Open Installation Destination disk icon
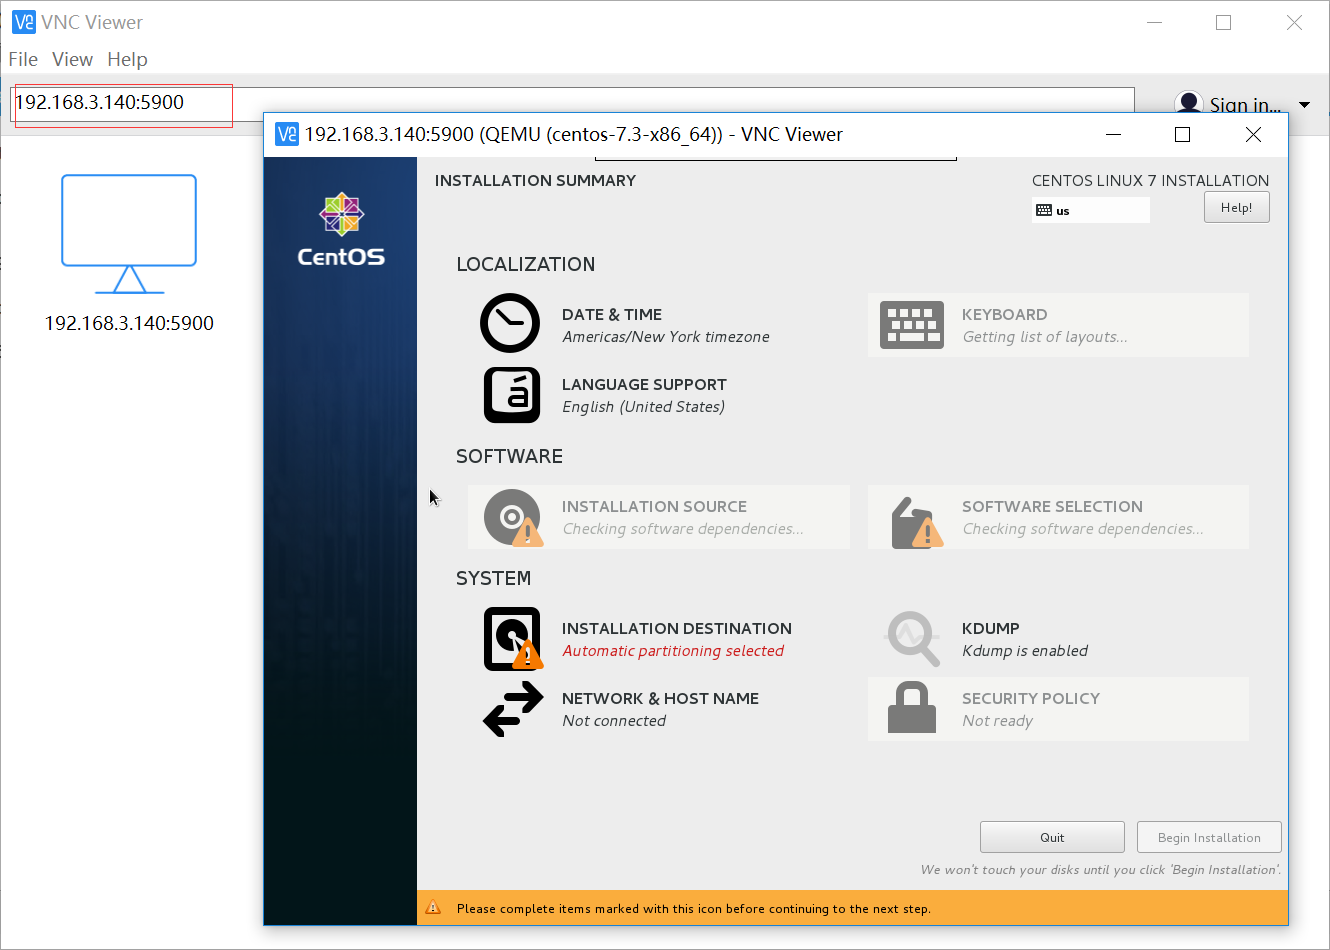 [513, 639]
